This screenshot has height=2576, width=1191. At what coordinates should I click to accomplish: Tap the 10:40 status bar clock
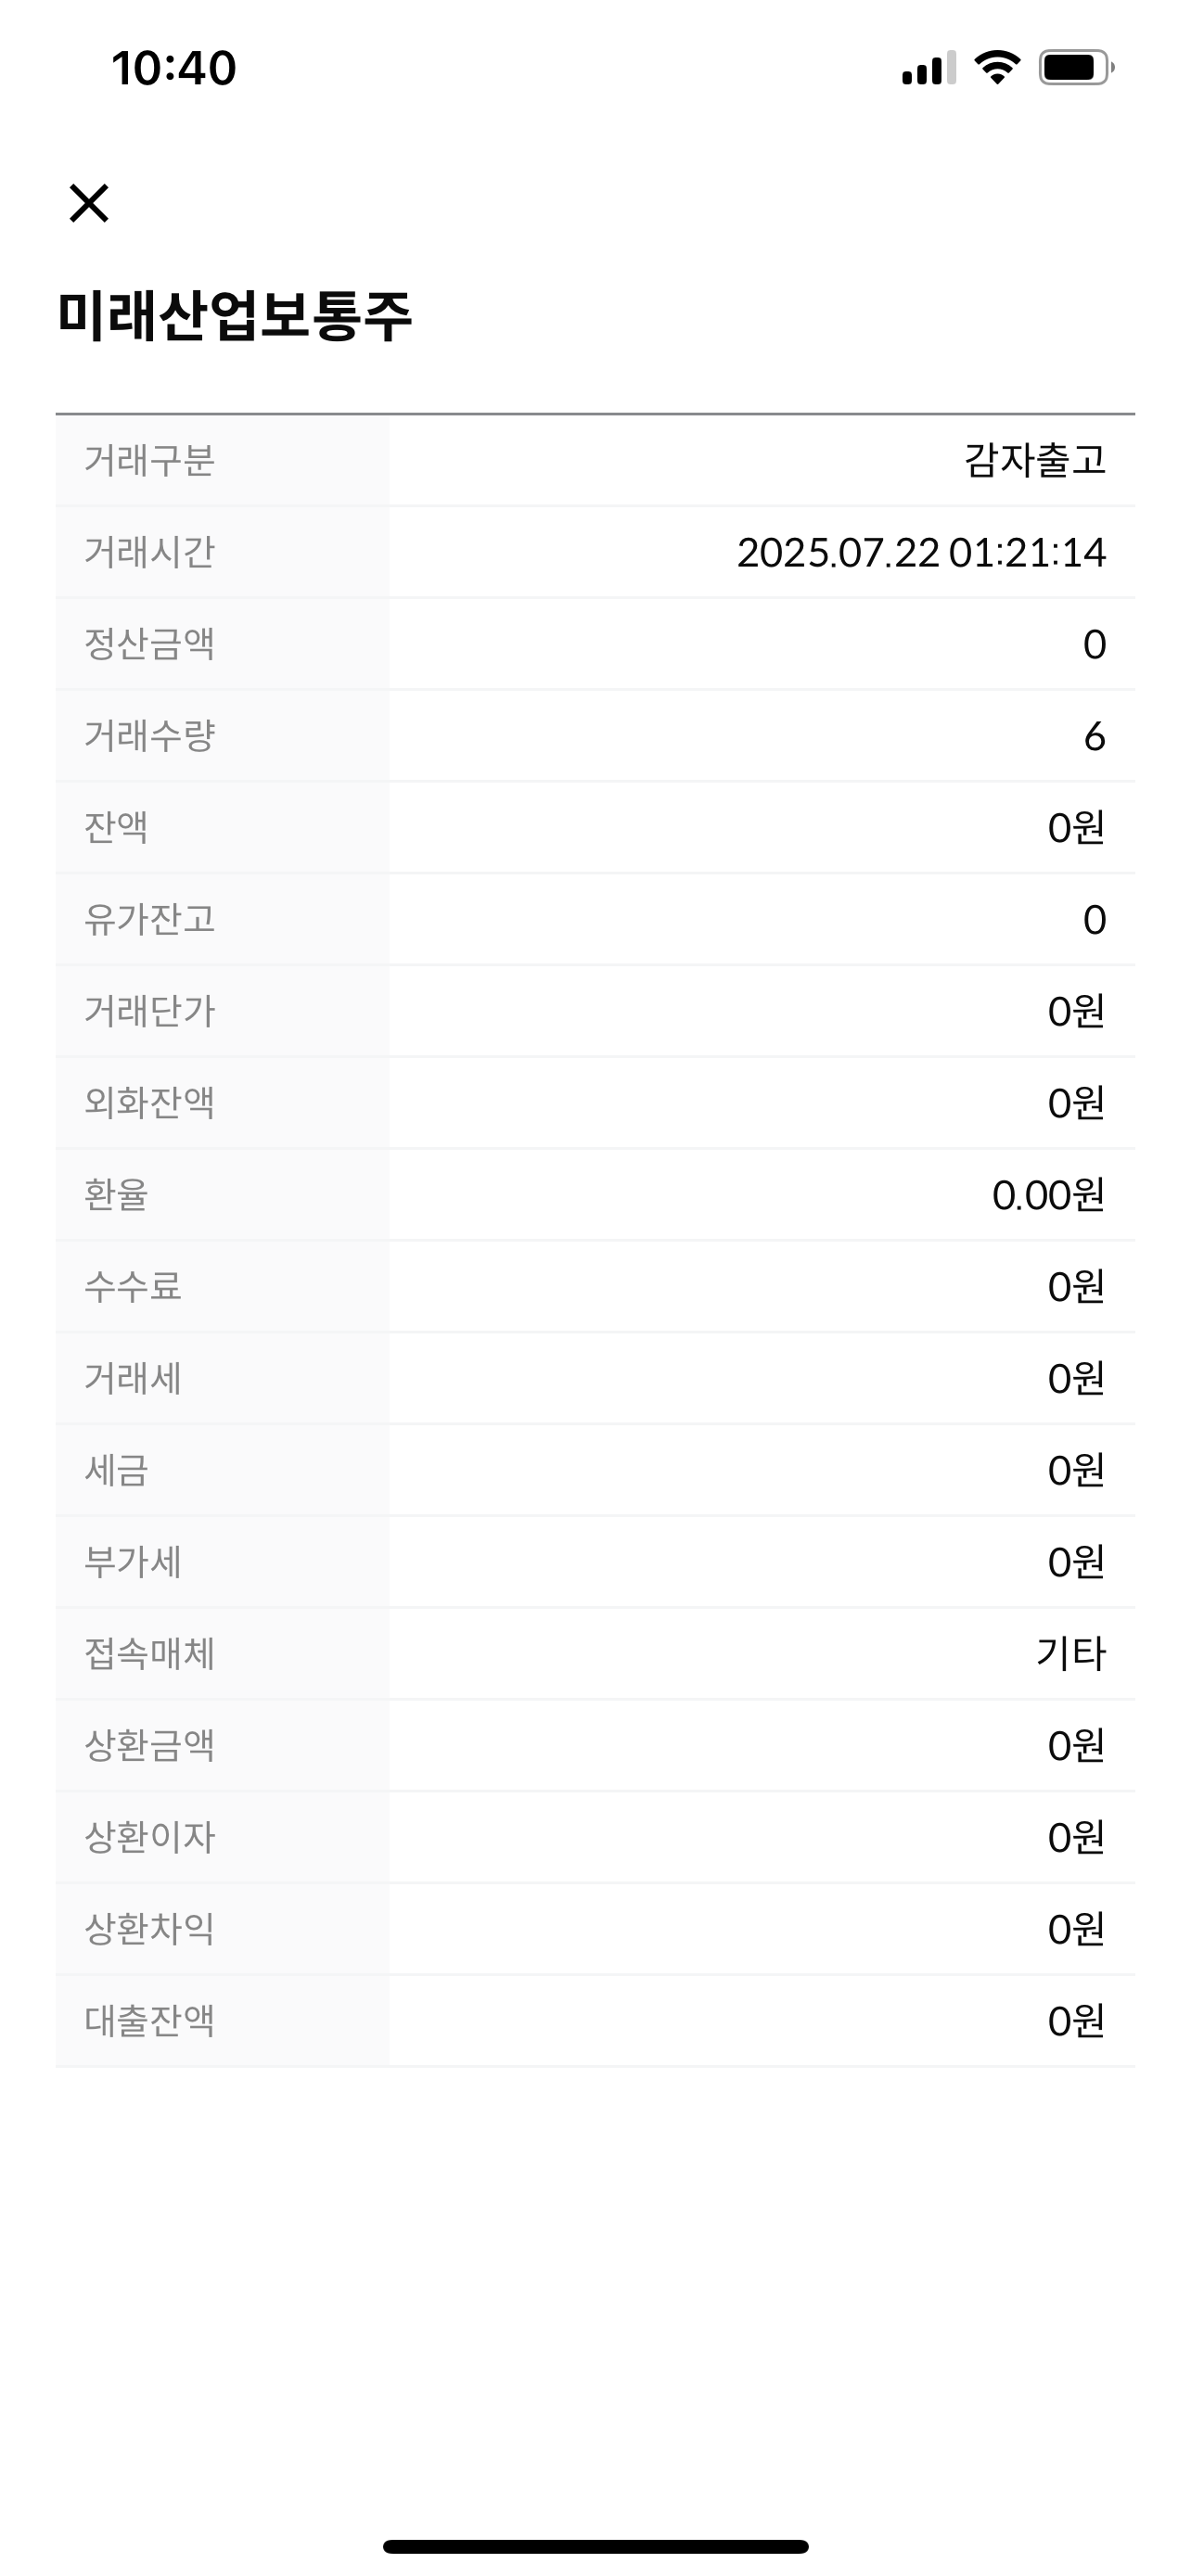coord(174,69)
